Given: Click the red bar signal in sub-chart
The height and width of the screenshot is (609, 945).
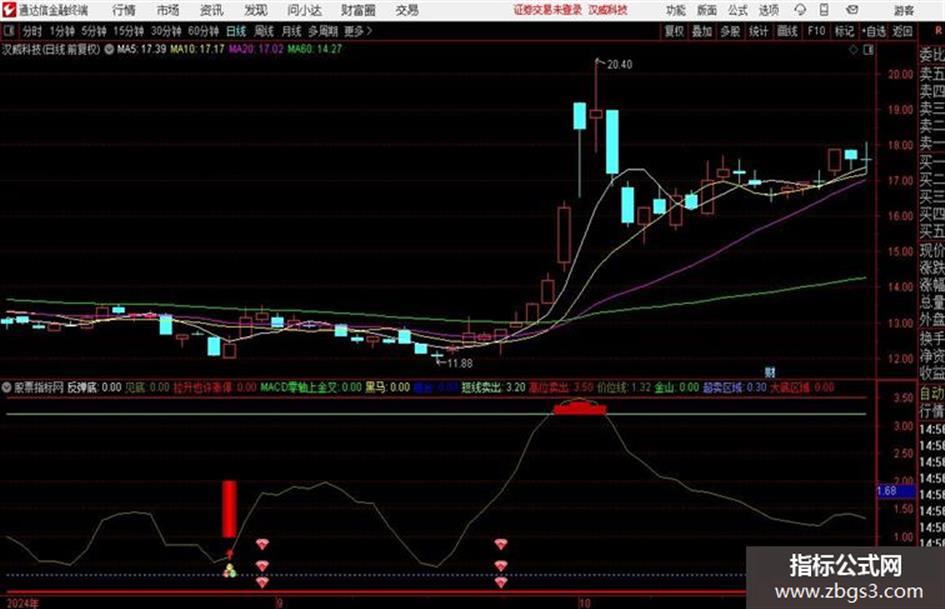Looking at the screenshot, I should [229, 509].
